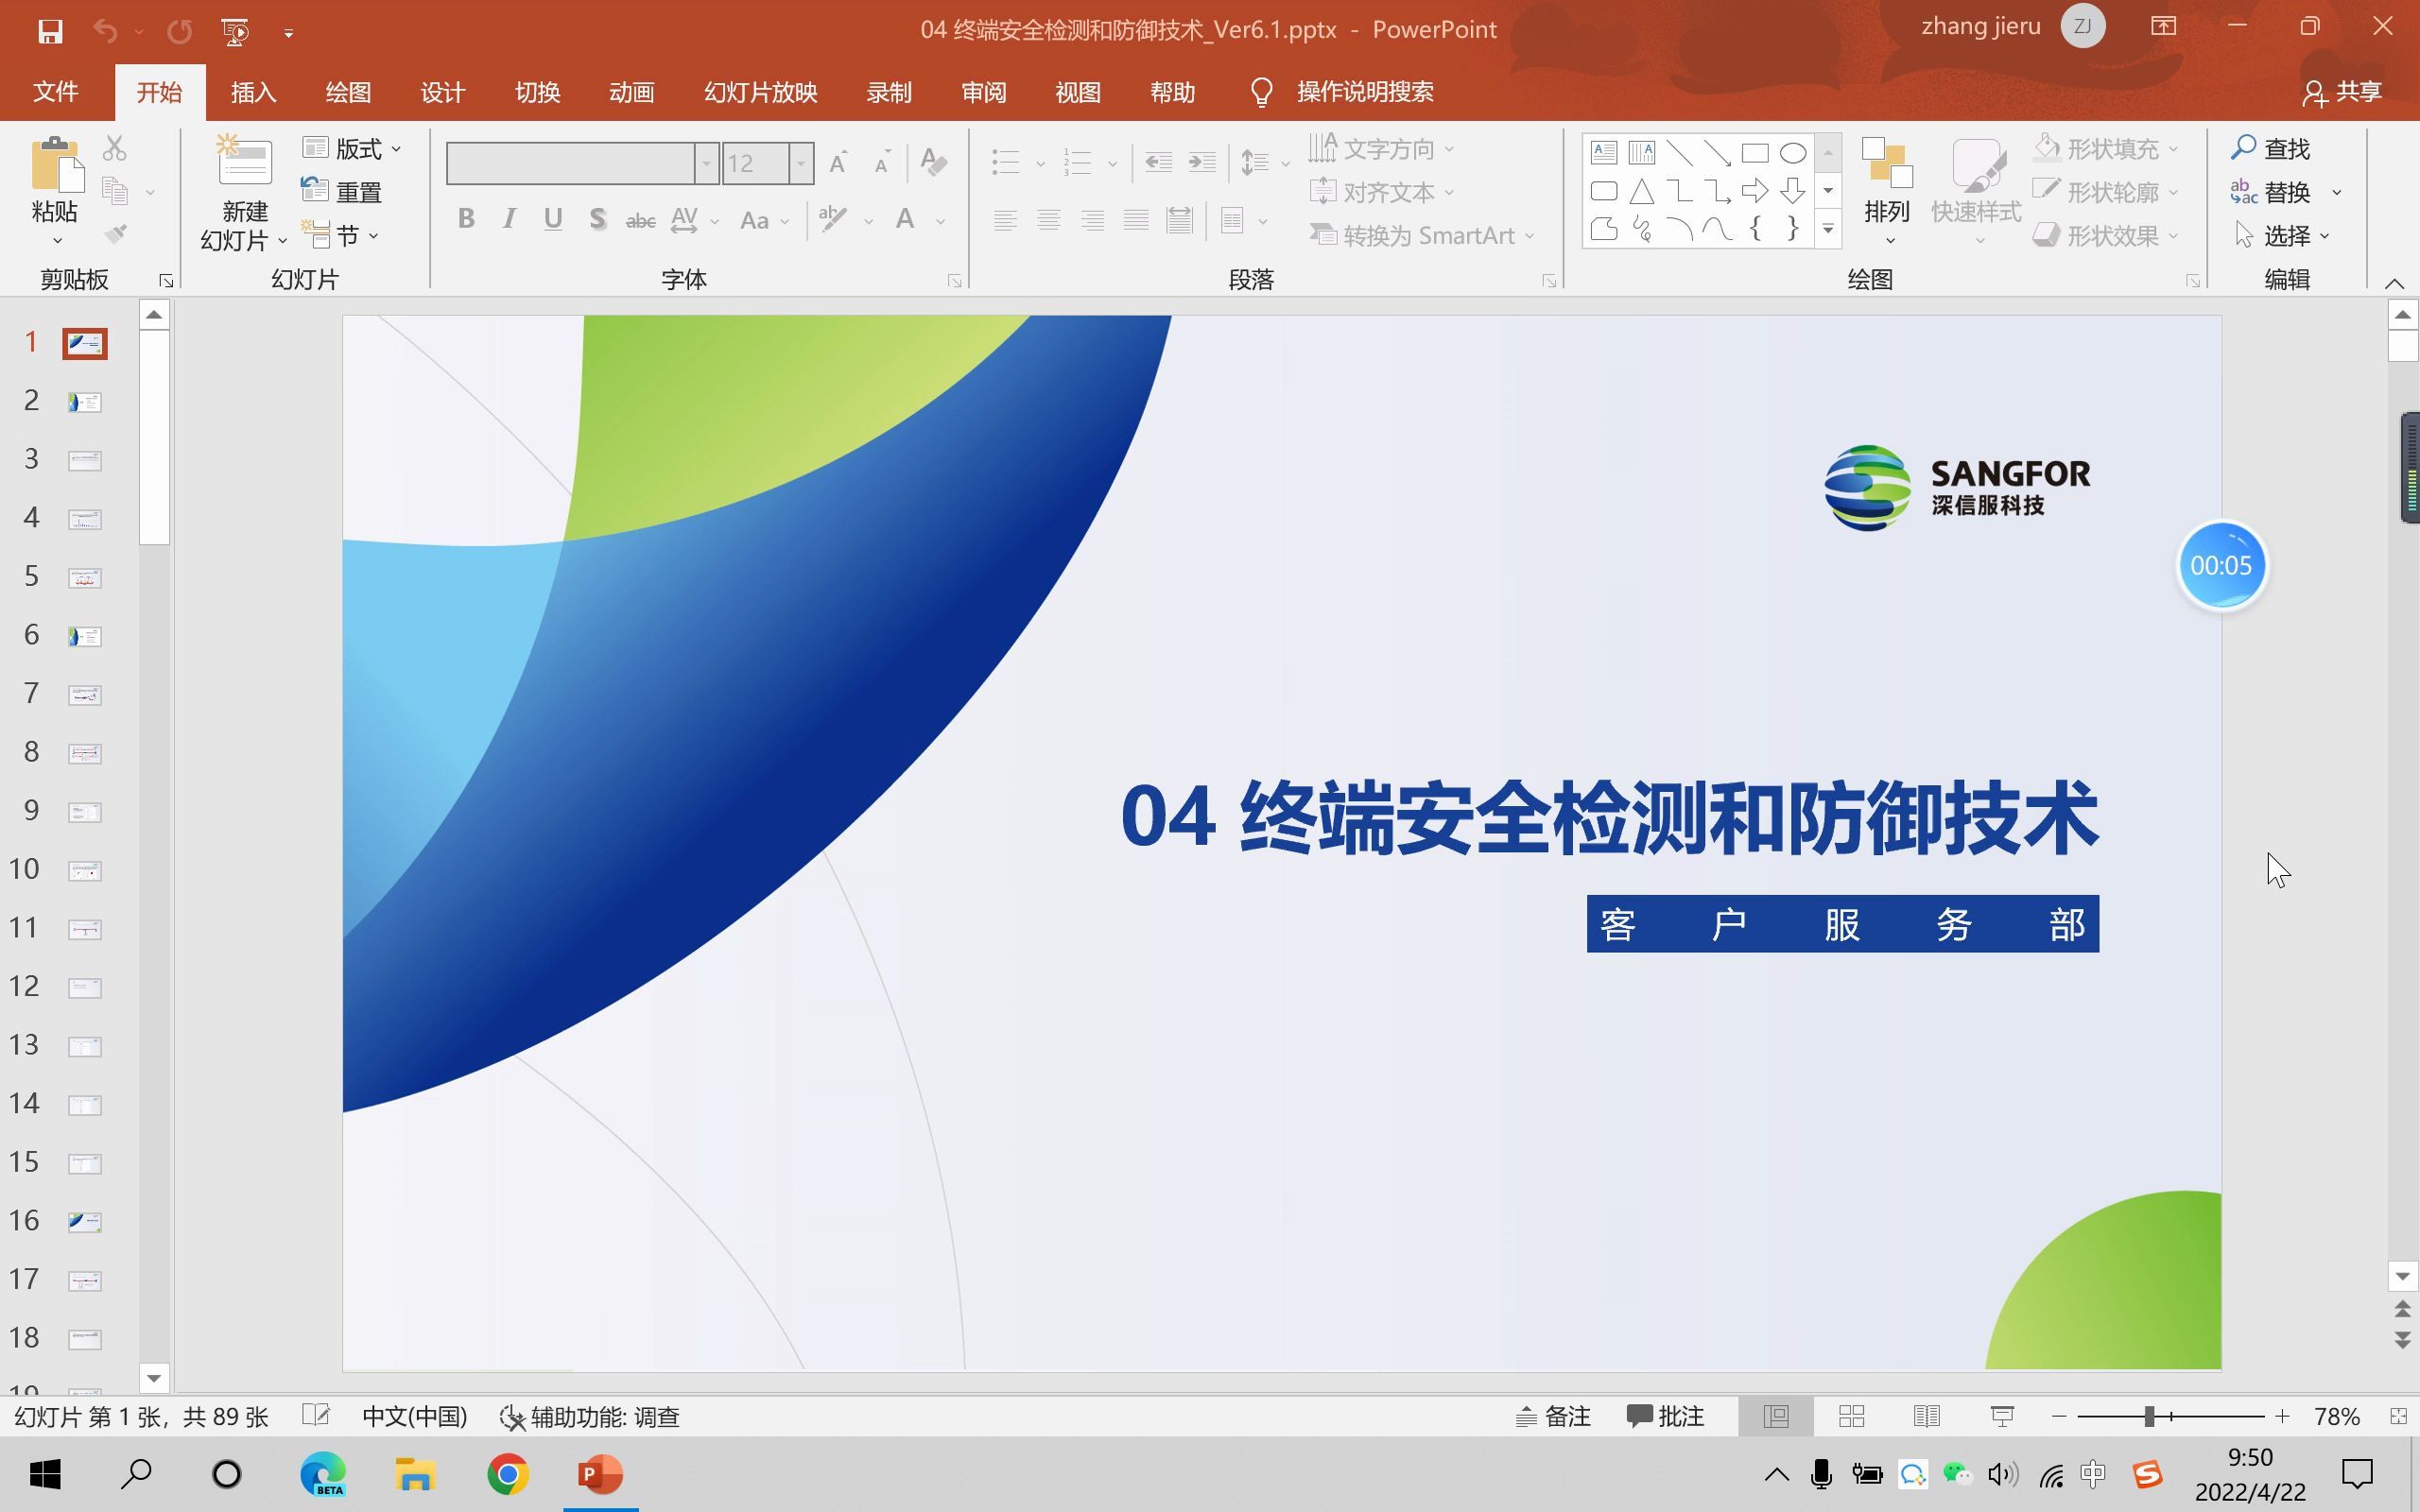Open Shape Effects (形状效果) dropdown
2420x1512 pixels.
tap(2106, 236)
